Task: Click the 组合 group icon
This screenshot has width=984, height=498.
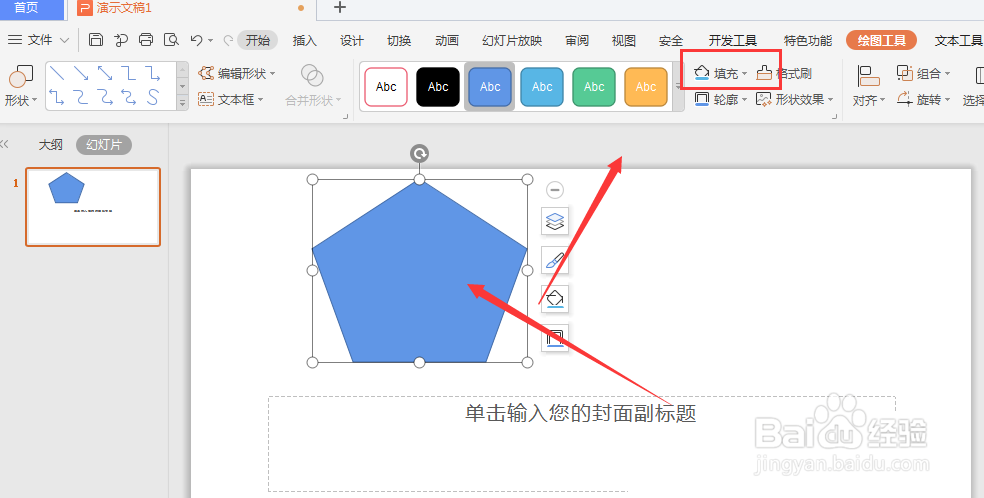Action: pyautogui.click(x=904, y=73)
